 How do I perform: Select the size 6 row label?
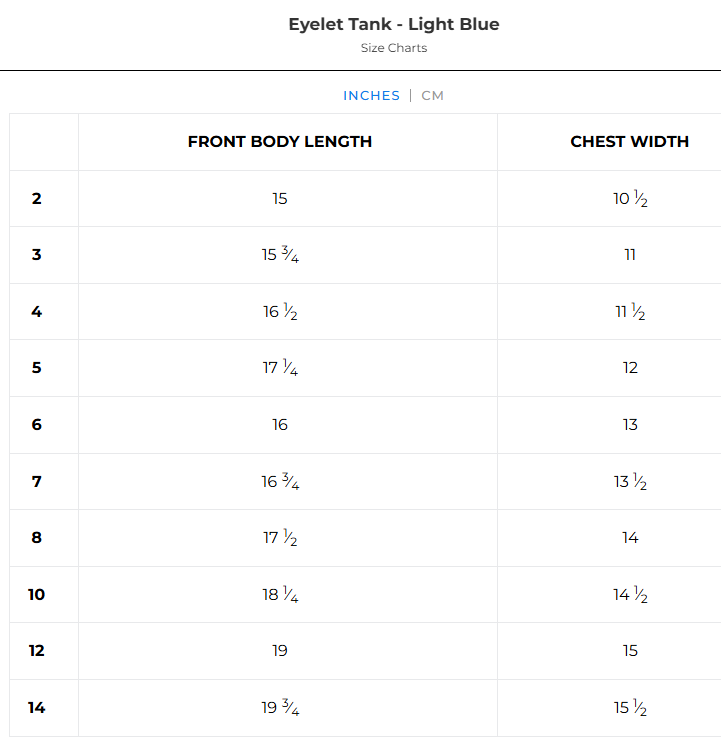coord(37,425)
